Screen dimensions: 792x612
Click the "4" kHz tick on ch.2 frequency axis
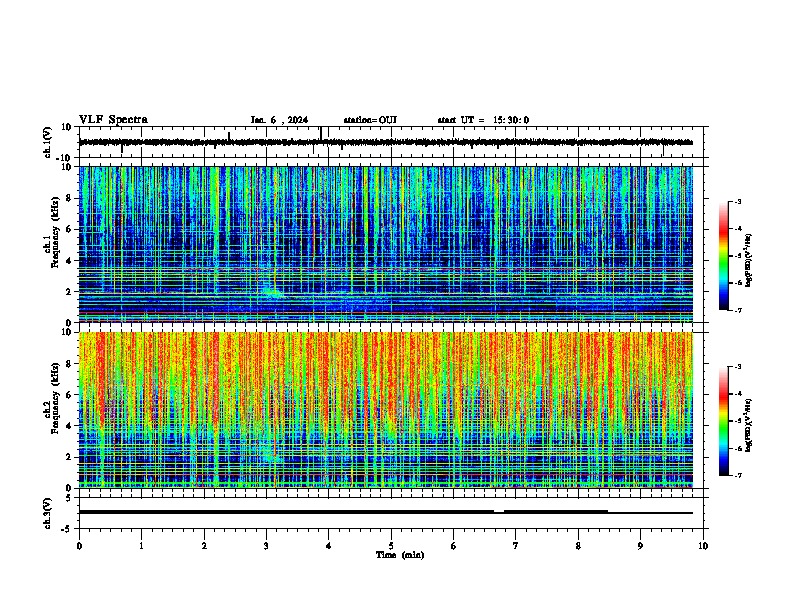[x=69, y=426]
